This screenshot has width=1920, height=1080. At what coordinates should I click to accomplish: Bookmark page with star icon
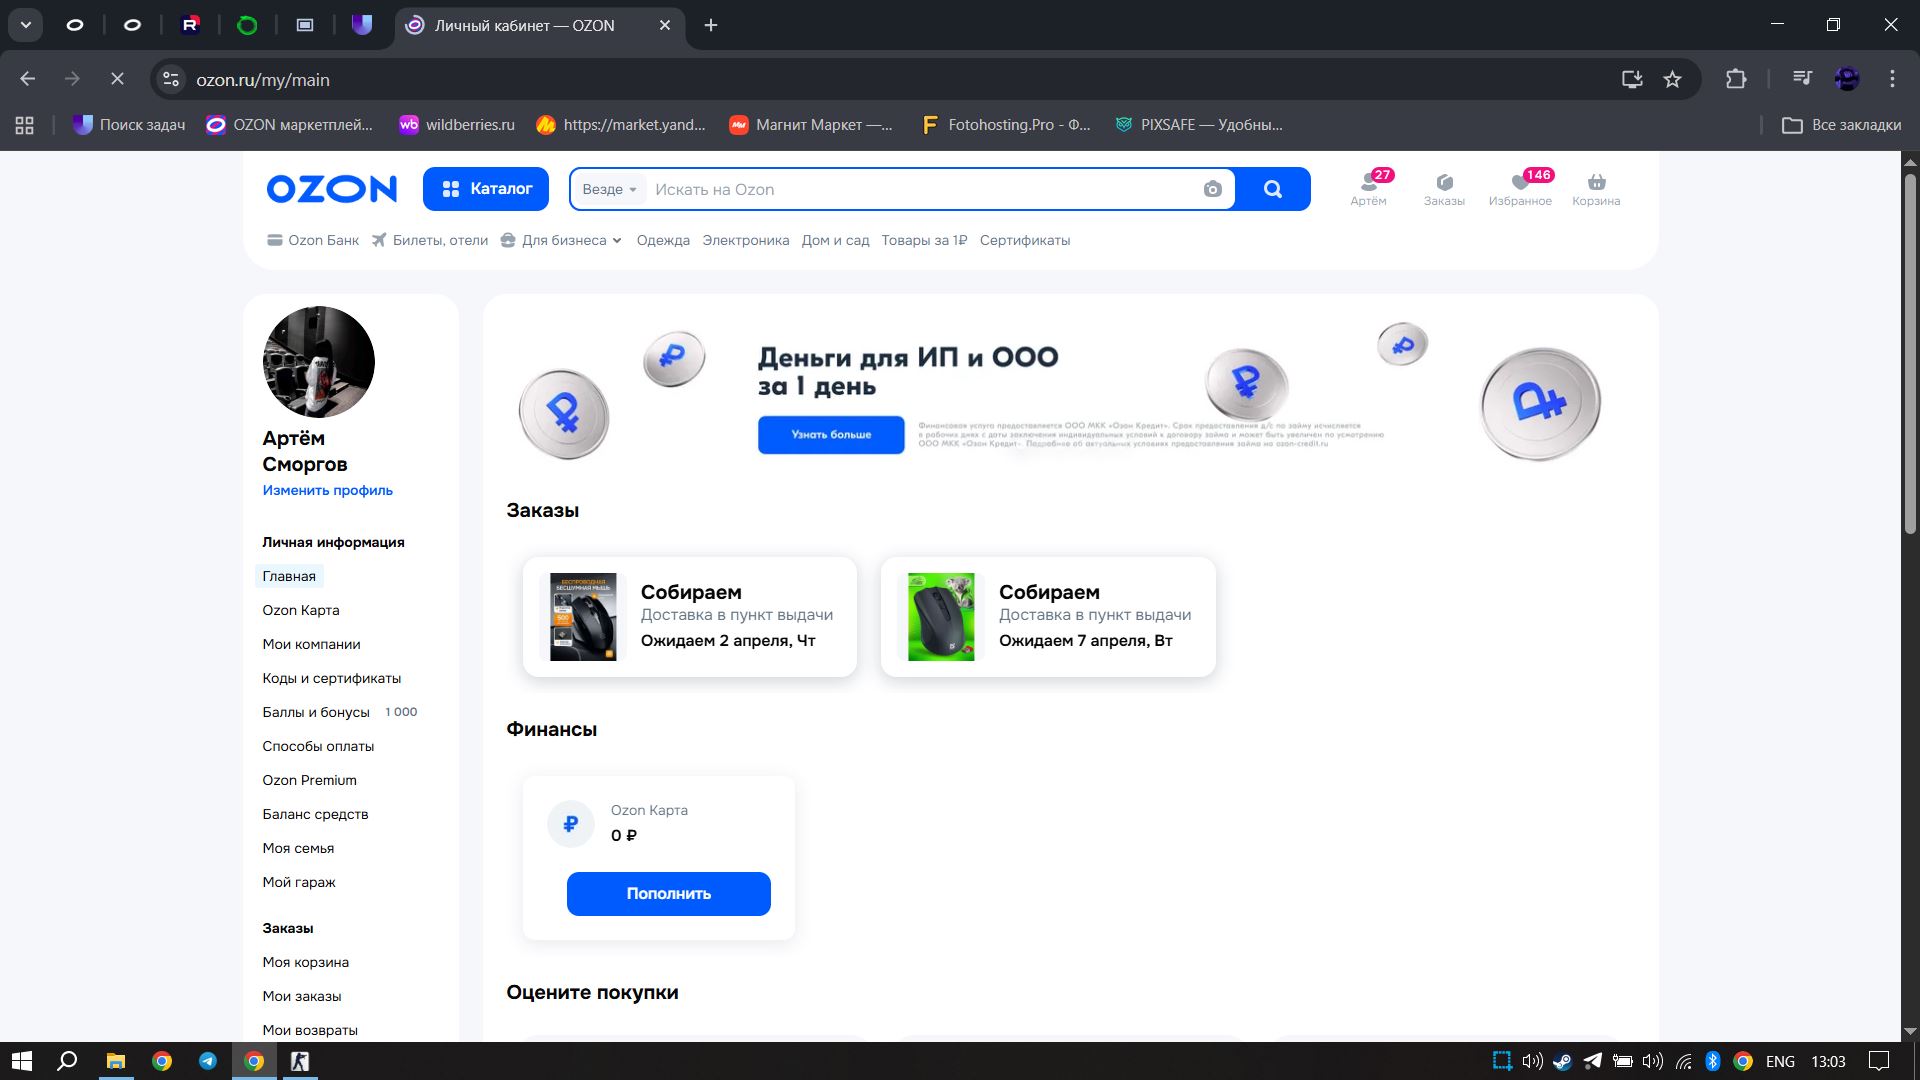[1672, 79]
